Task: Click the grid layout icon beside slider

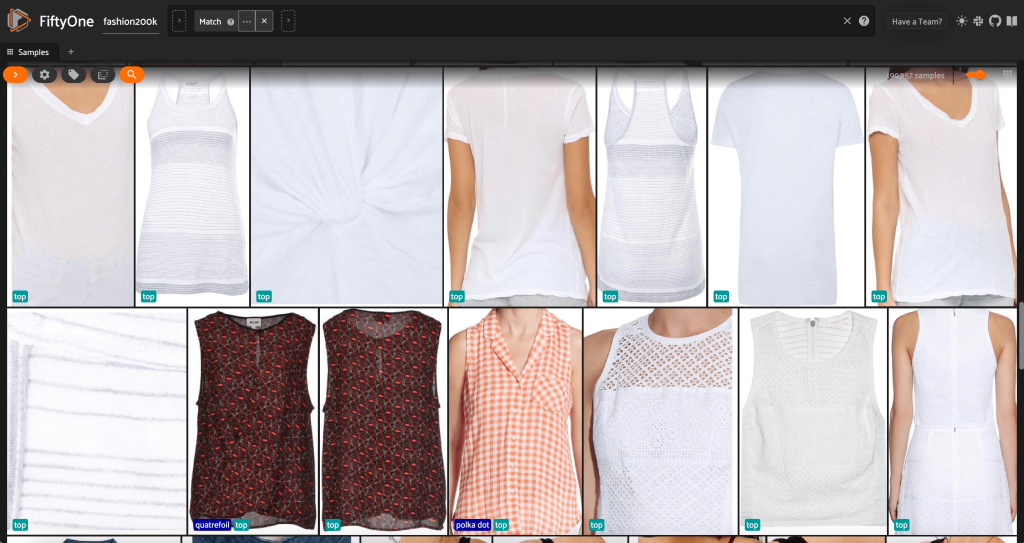Action: tap(1008, 75)
